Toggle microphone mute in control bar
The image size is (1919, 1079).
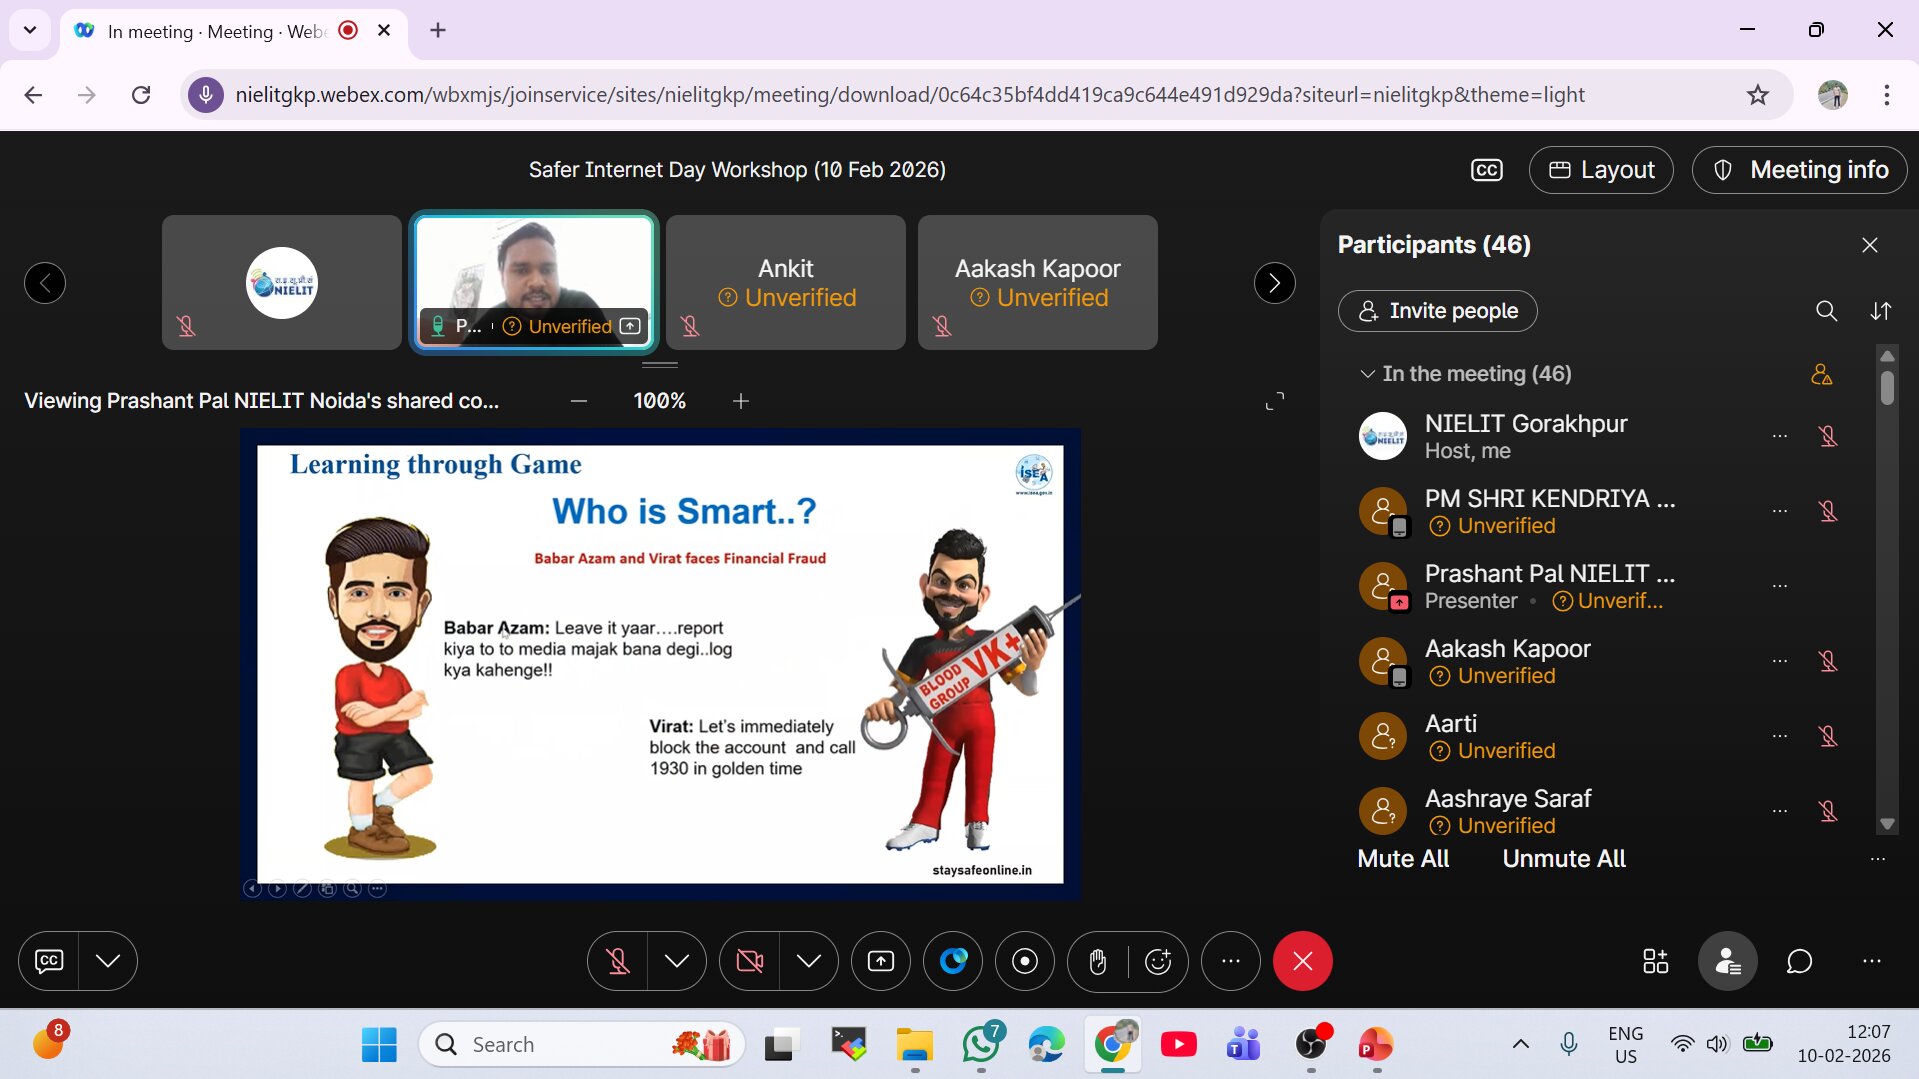pyautogui.click(x=618, y=961)
